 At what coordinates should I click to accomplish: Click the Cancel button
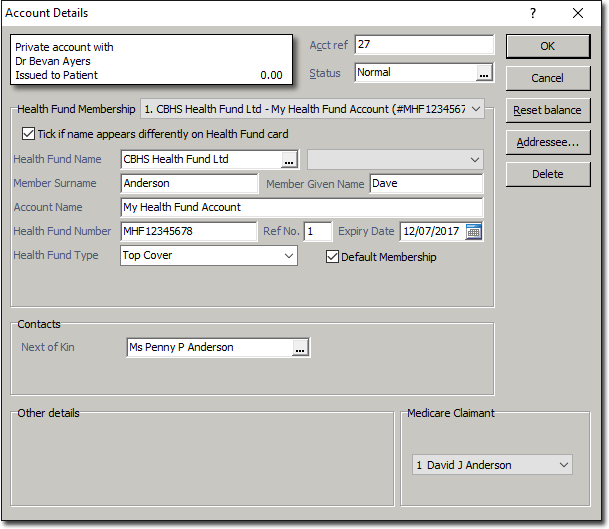point(547,78)
